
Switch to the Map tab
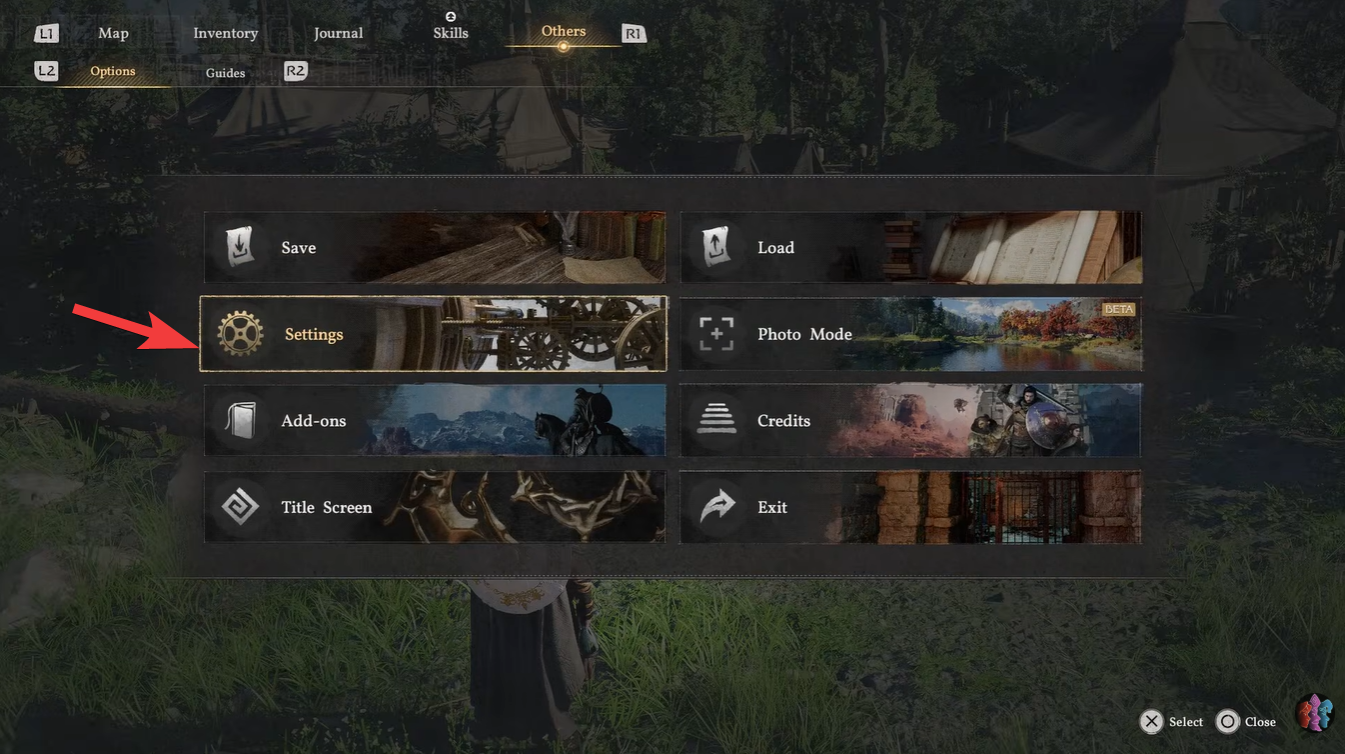tap(113, 33)
